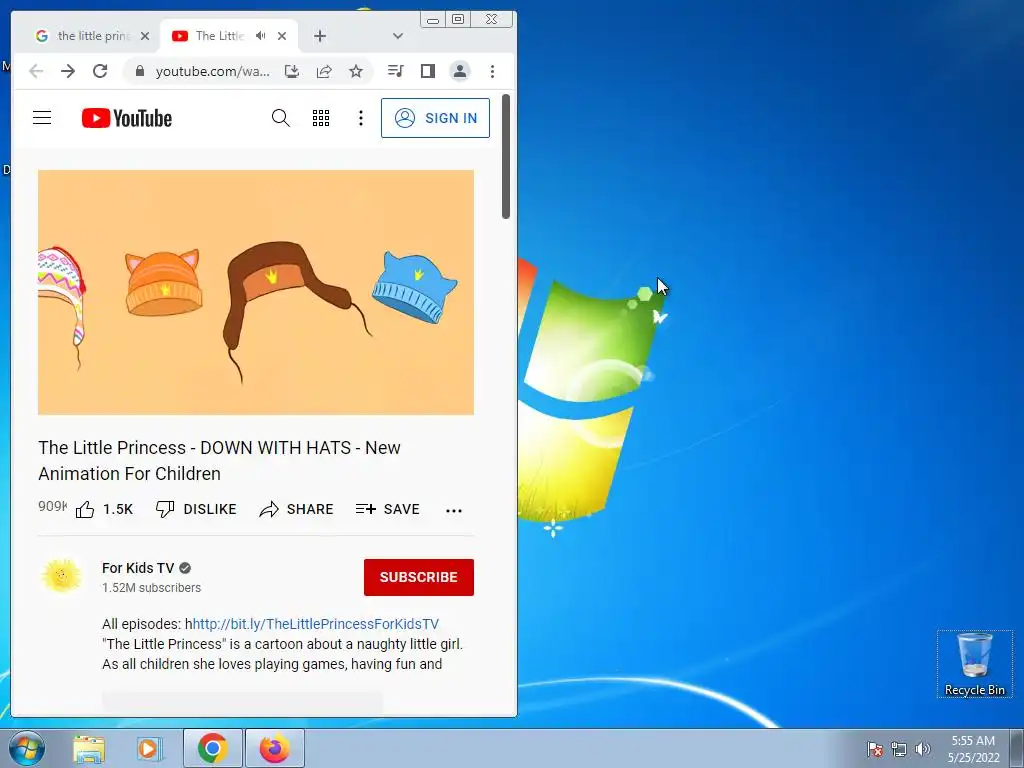This screenshot has height=768, width=1024.
Task: Close the YouTube tab
Action: pyautogui.click(x=281, y=36)
